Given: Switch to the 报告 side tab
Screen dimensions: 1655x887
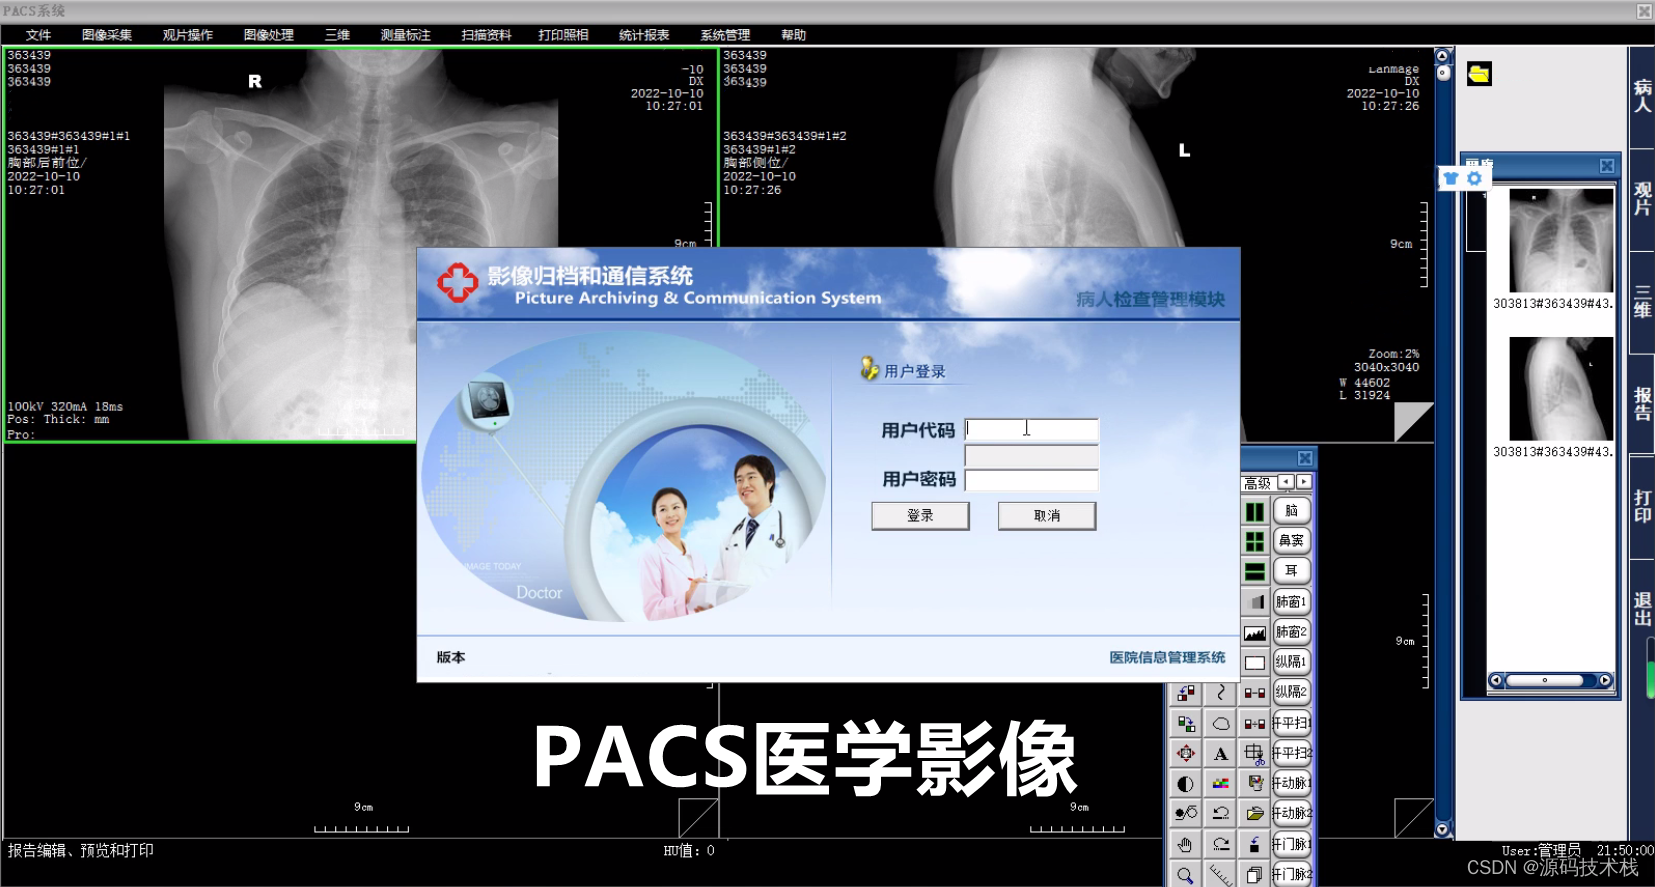Looking at the screenshot, I should pyautogui.click(x=1642, y=404).
